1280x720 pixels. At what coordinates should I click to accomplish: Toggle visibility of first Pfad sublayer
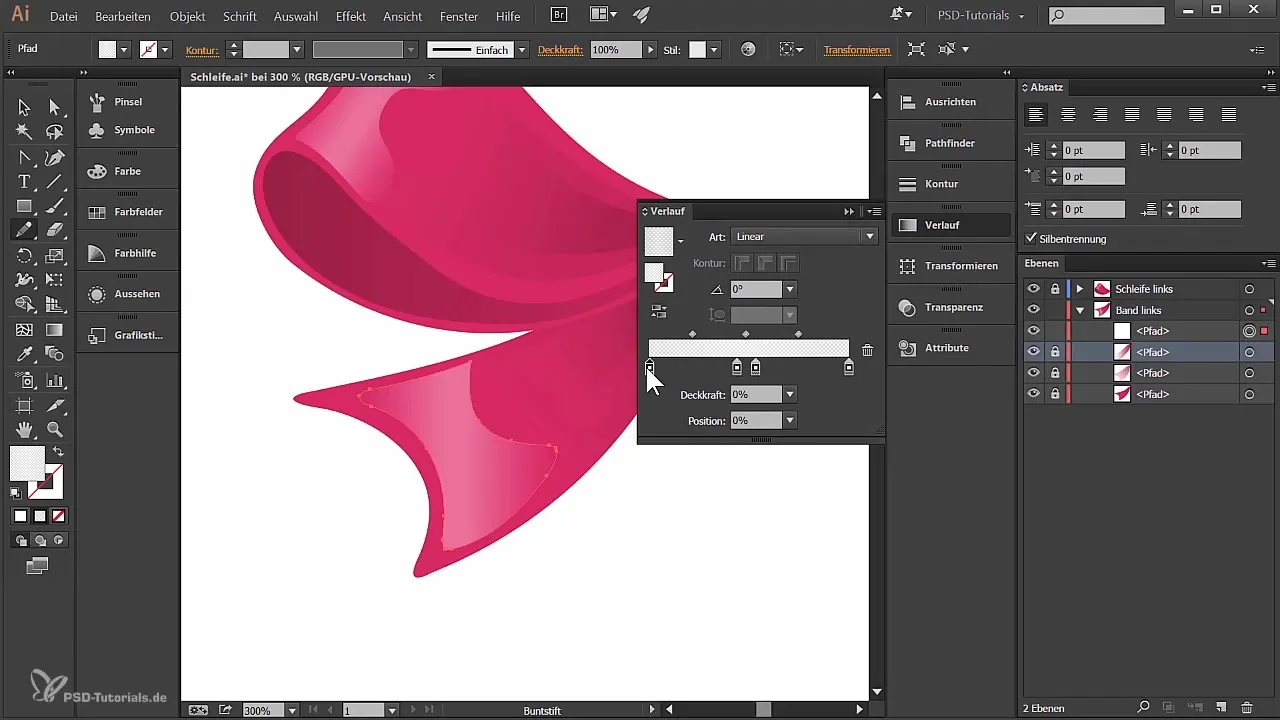point(1034,331)
